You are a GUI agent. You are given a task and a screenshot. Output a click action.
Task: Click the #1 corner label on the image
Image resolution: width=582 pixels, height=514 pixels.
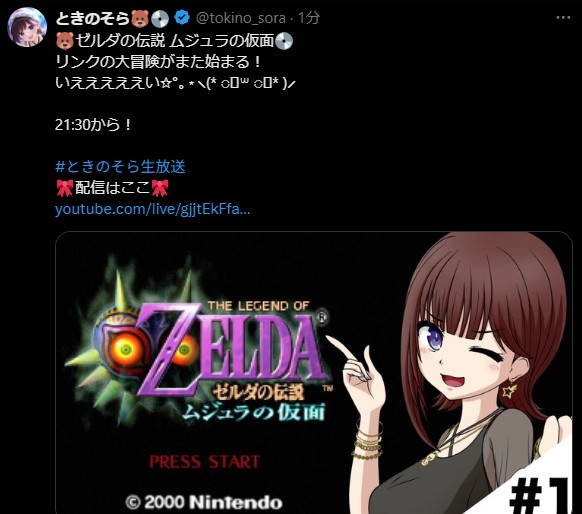pyautogui.click(x=539, y=494)
